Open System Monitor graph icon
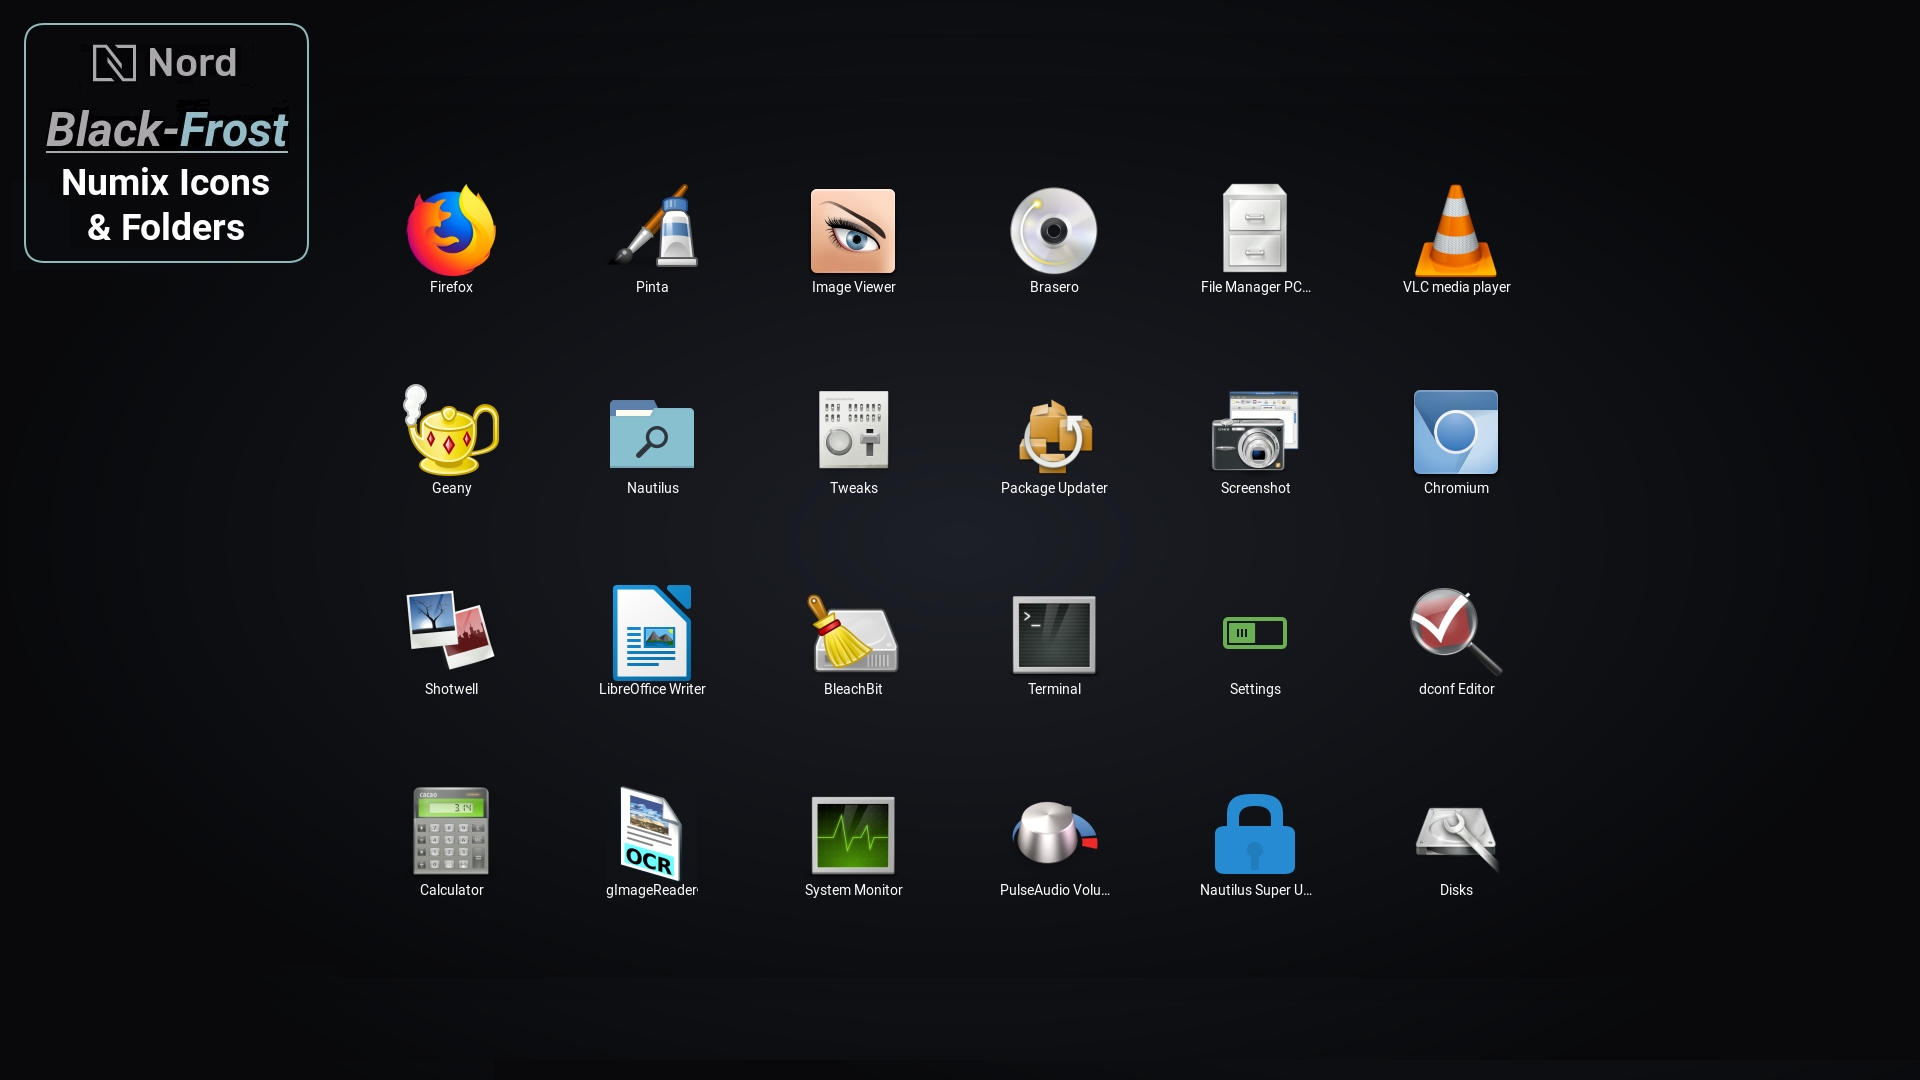1920x1080 pixels. (853, 835)
